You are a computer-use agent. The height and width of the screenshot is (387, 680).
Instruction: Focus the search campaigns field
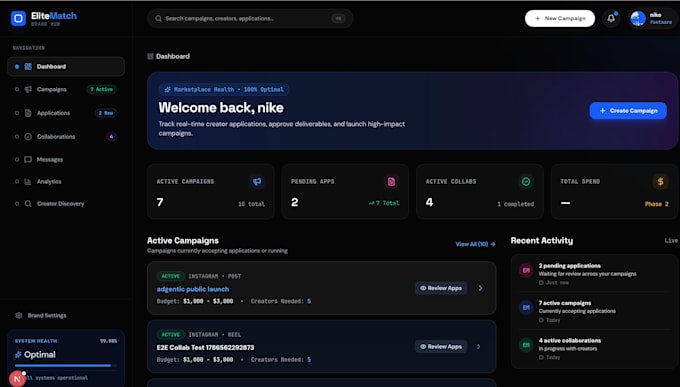250,19
